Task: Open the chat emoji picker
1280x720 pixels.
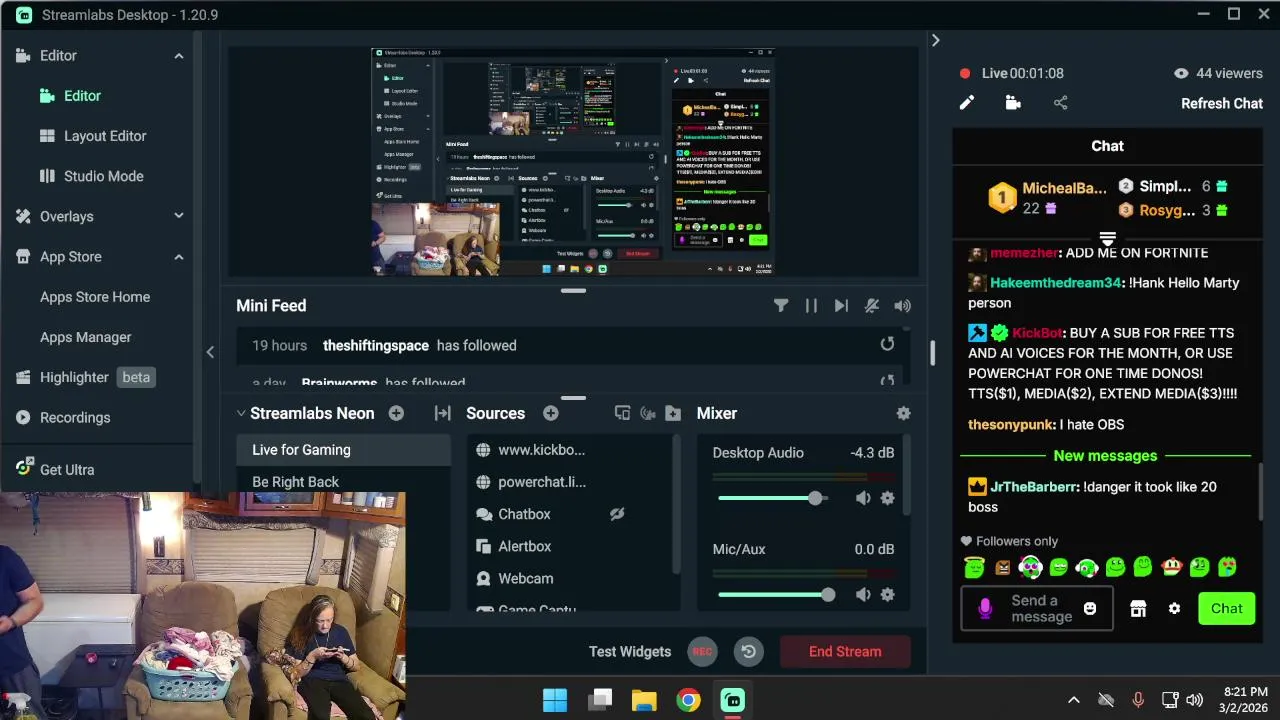Action: point(1090,609)
